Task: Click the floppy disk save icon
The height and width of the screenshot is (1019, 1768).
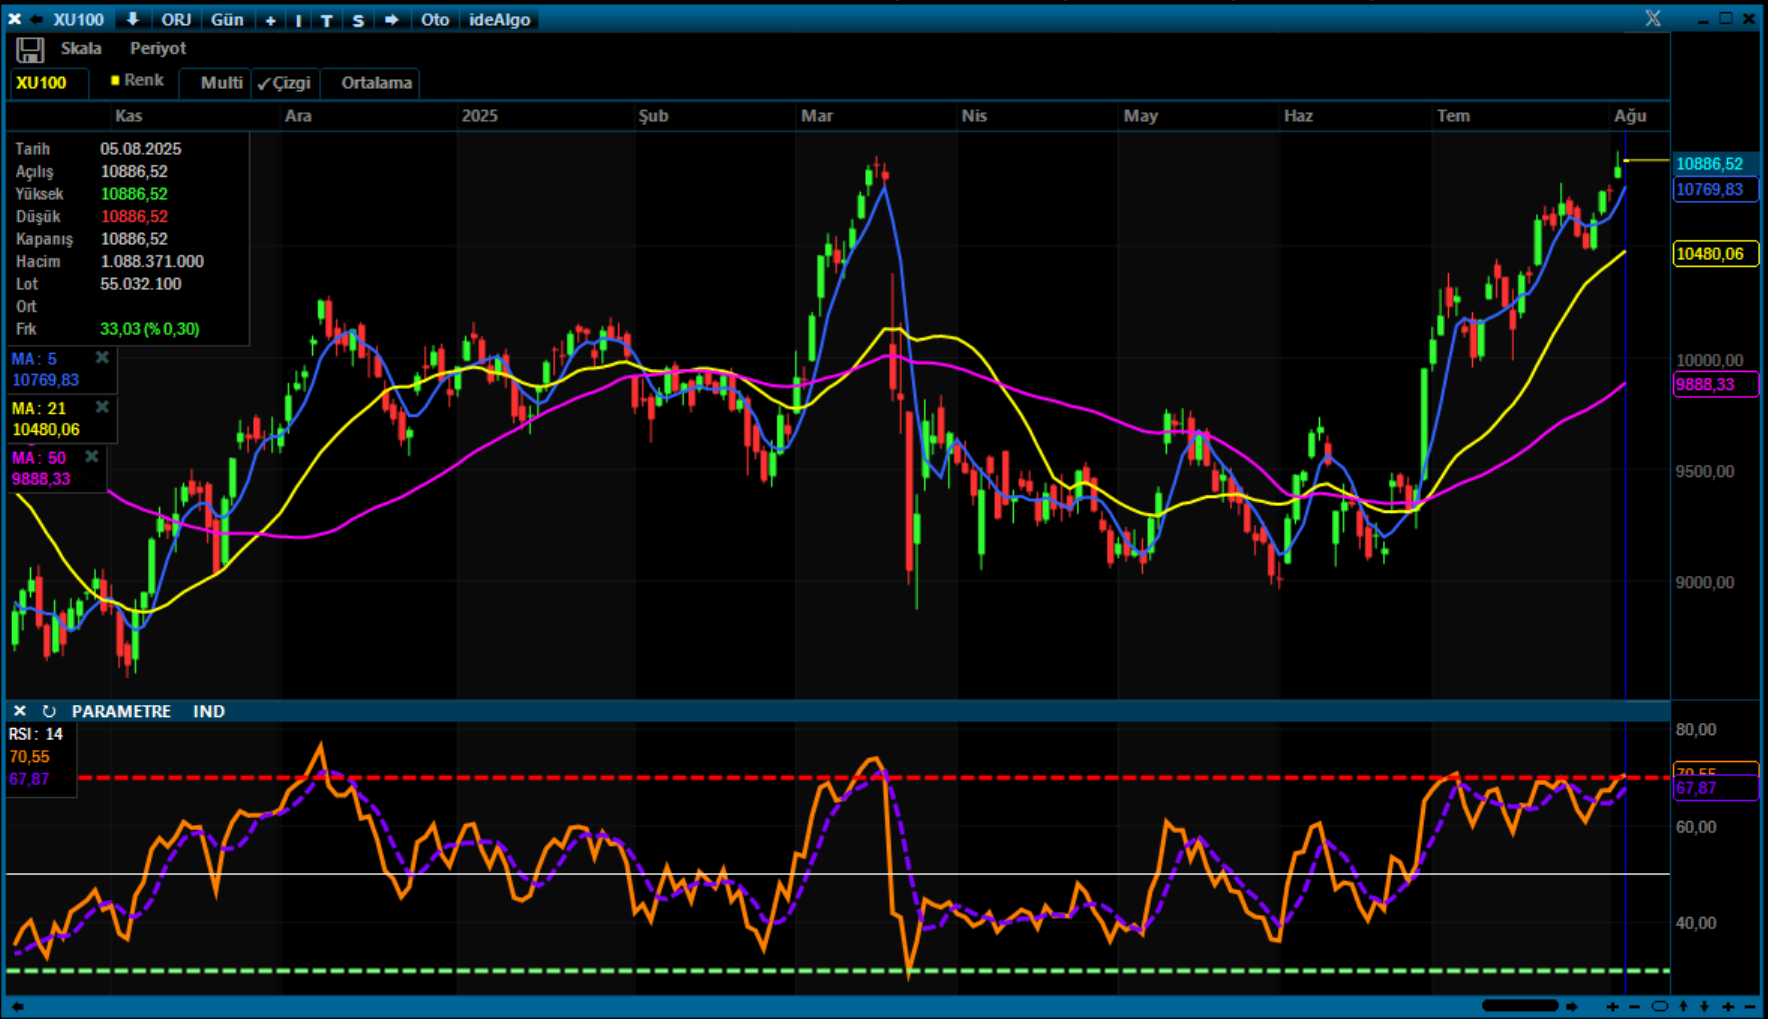Action: pyautogui.click(x=30, y=50)
